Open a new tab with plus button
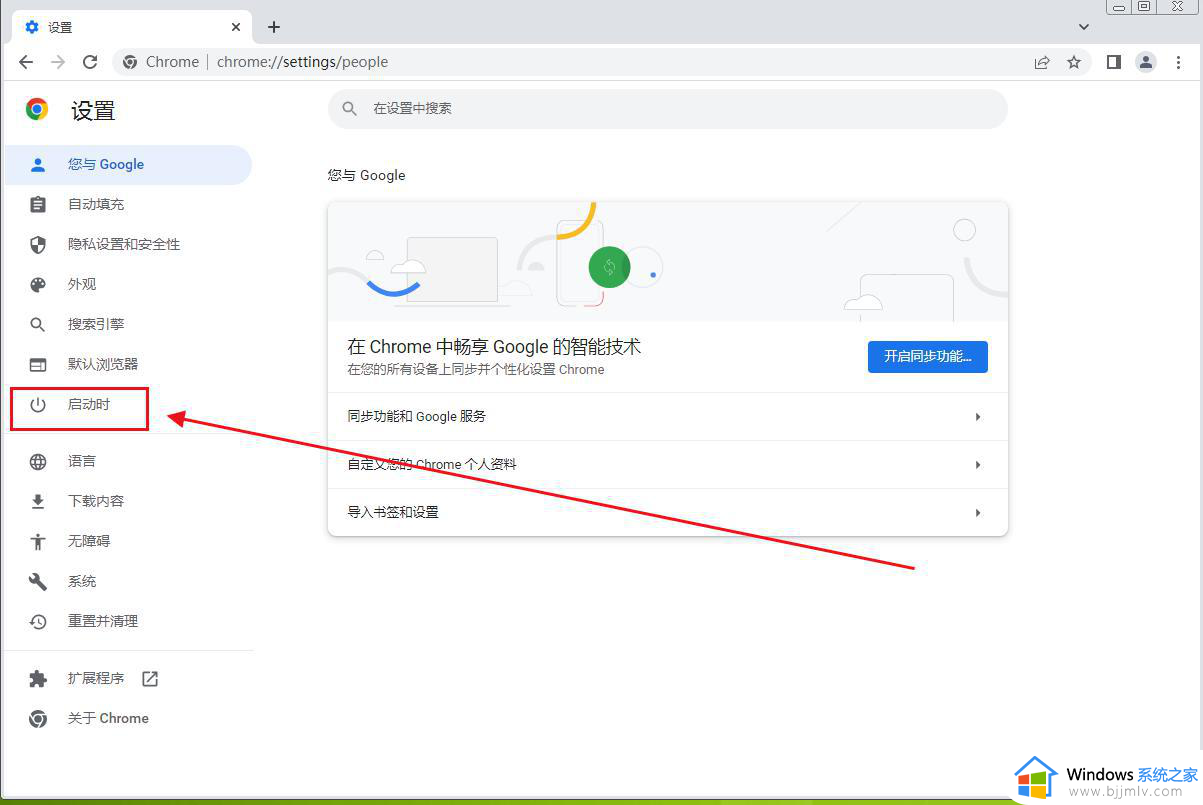1203x805 pixels. click(274, 27)
